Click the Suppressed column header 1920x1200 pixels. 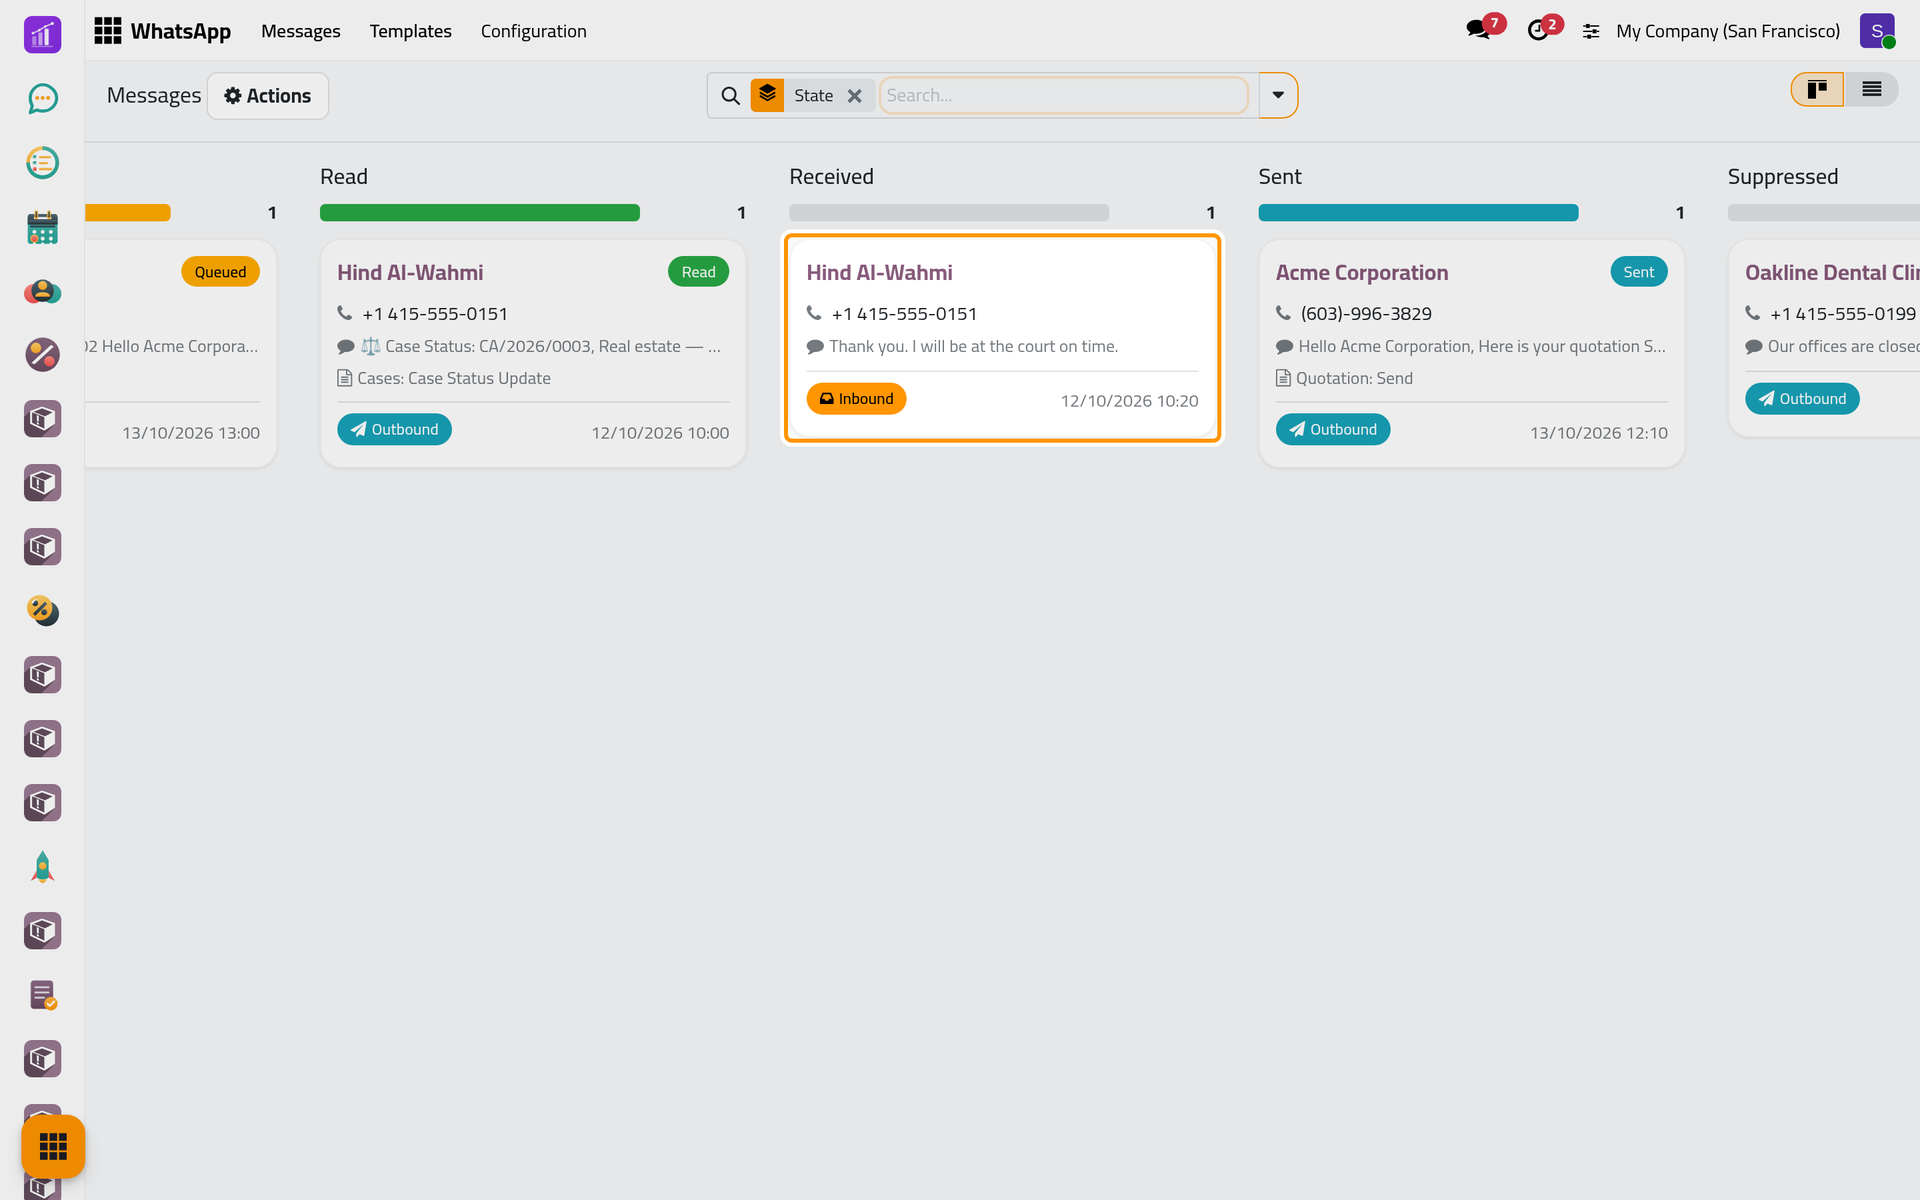pos(1782,177)
